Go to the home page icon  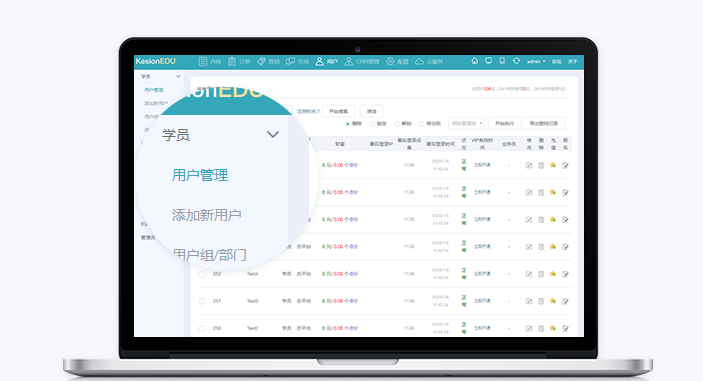(474, 61)
